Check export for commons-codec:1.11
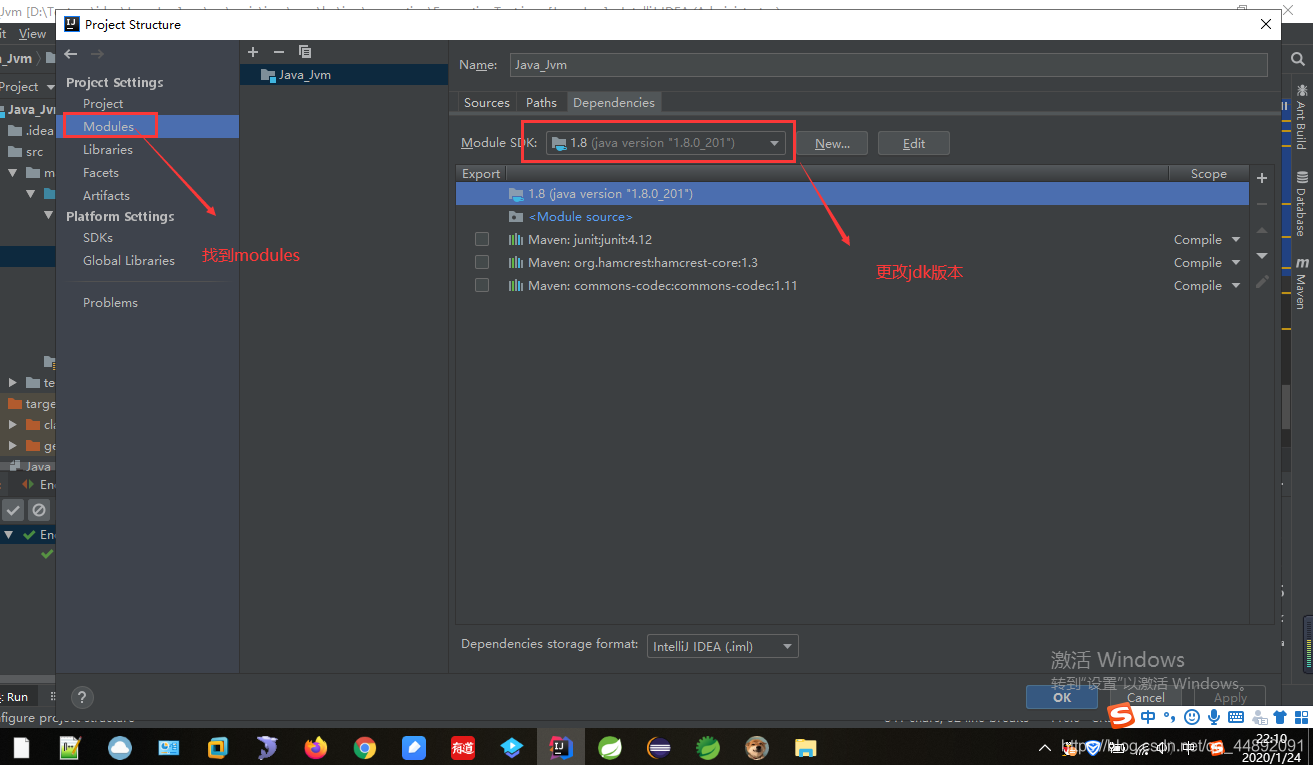The height and width of the screenshot is (765, 1313). 482,285
